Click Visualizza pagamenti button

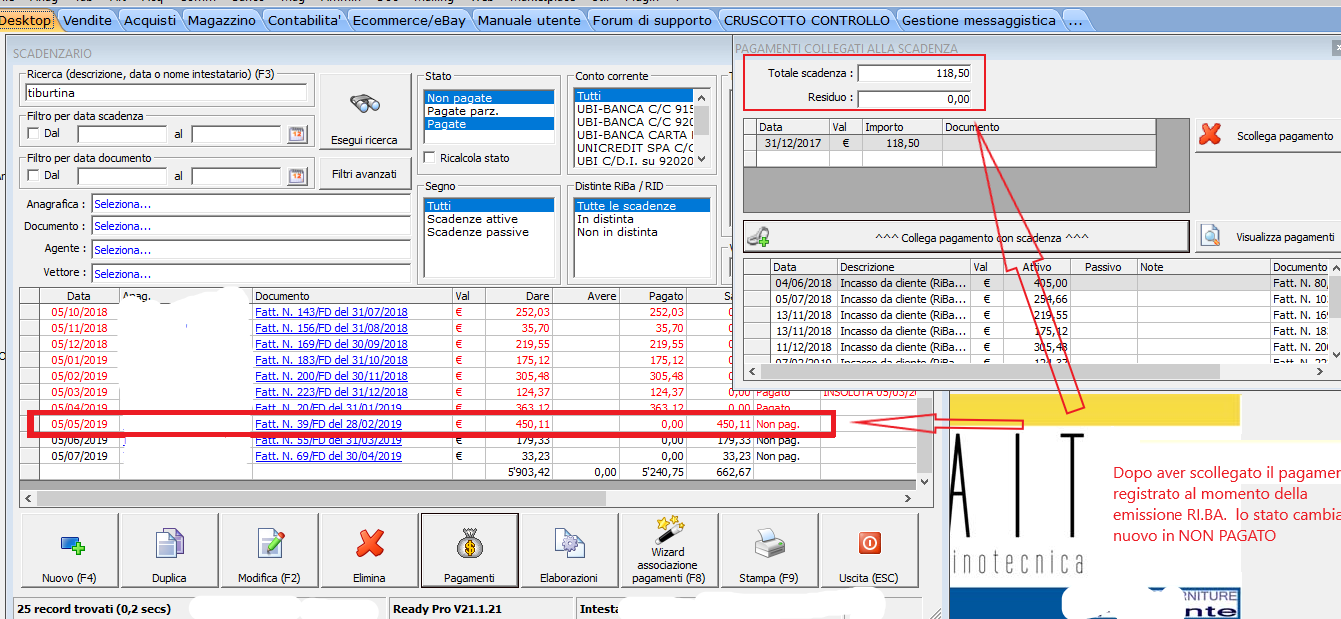1268,237
